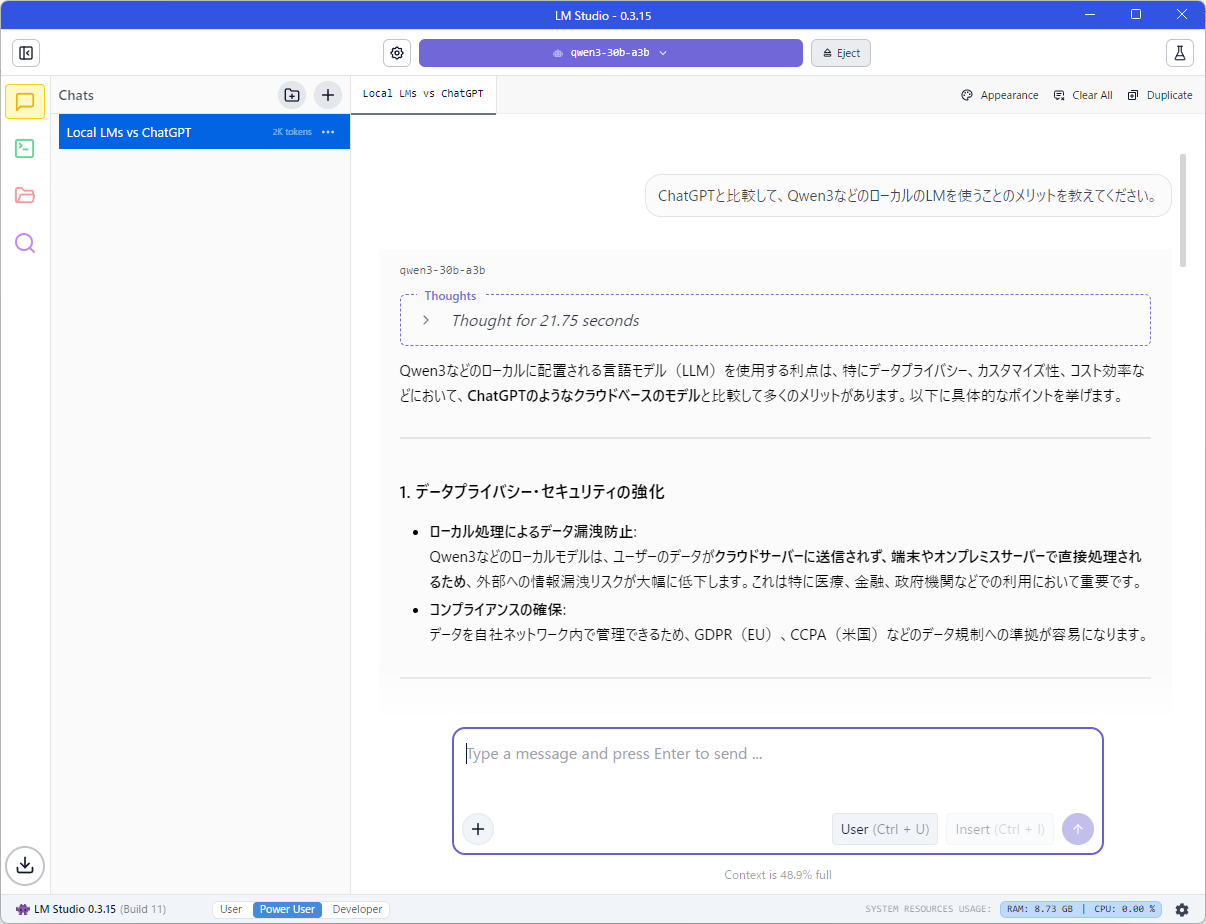
Task: Switch to Developer mode
Action: [x=357, y=909]
